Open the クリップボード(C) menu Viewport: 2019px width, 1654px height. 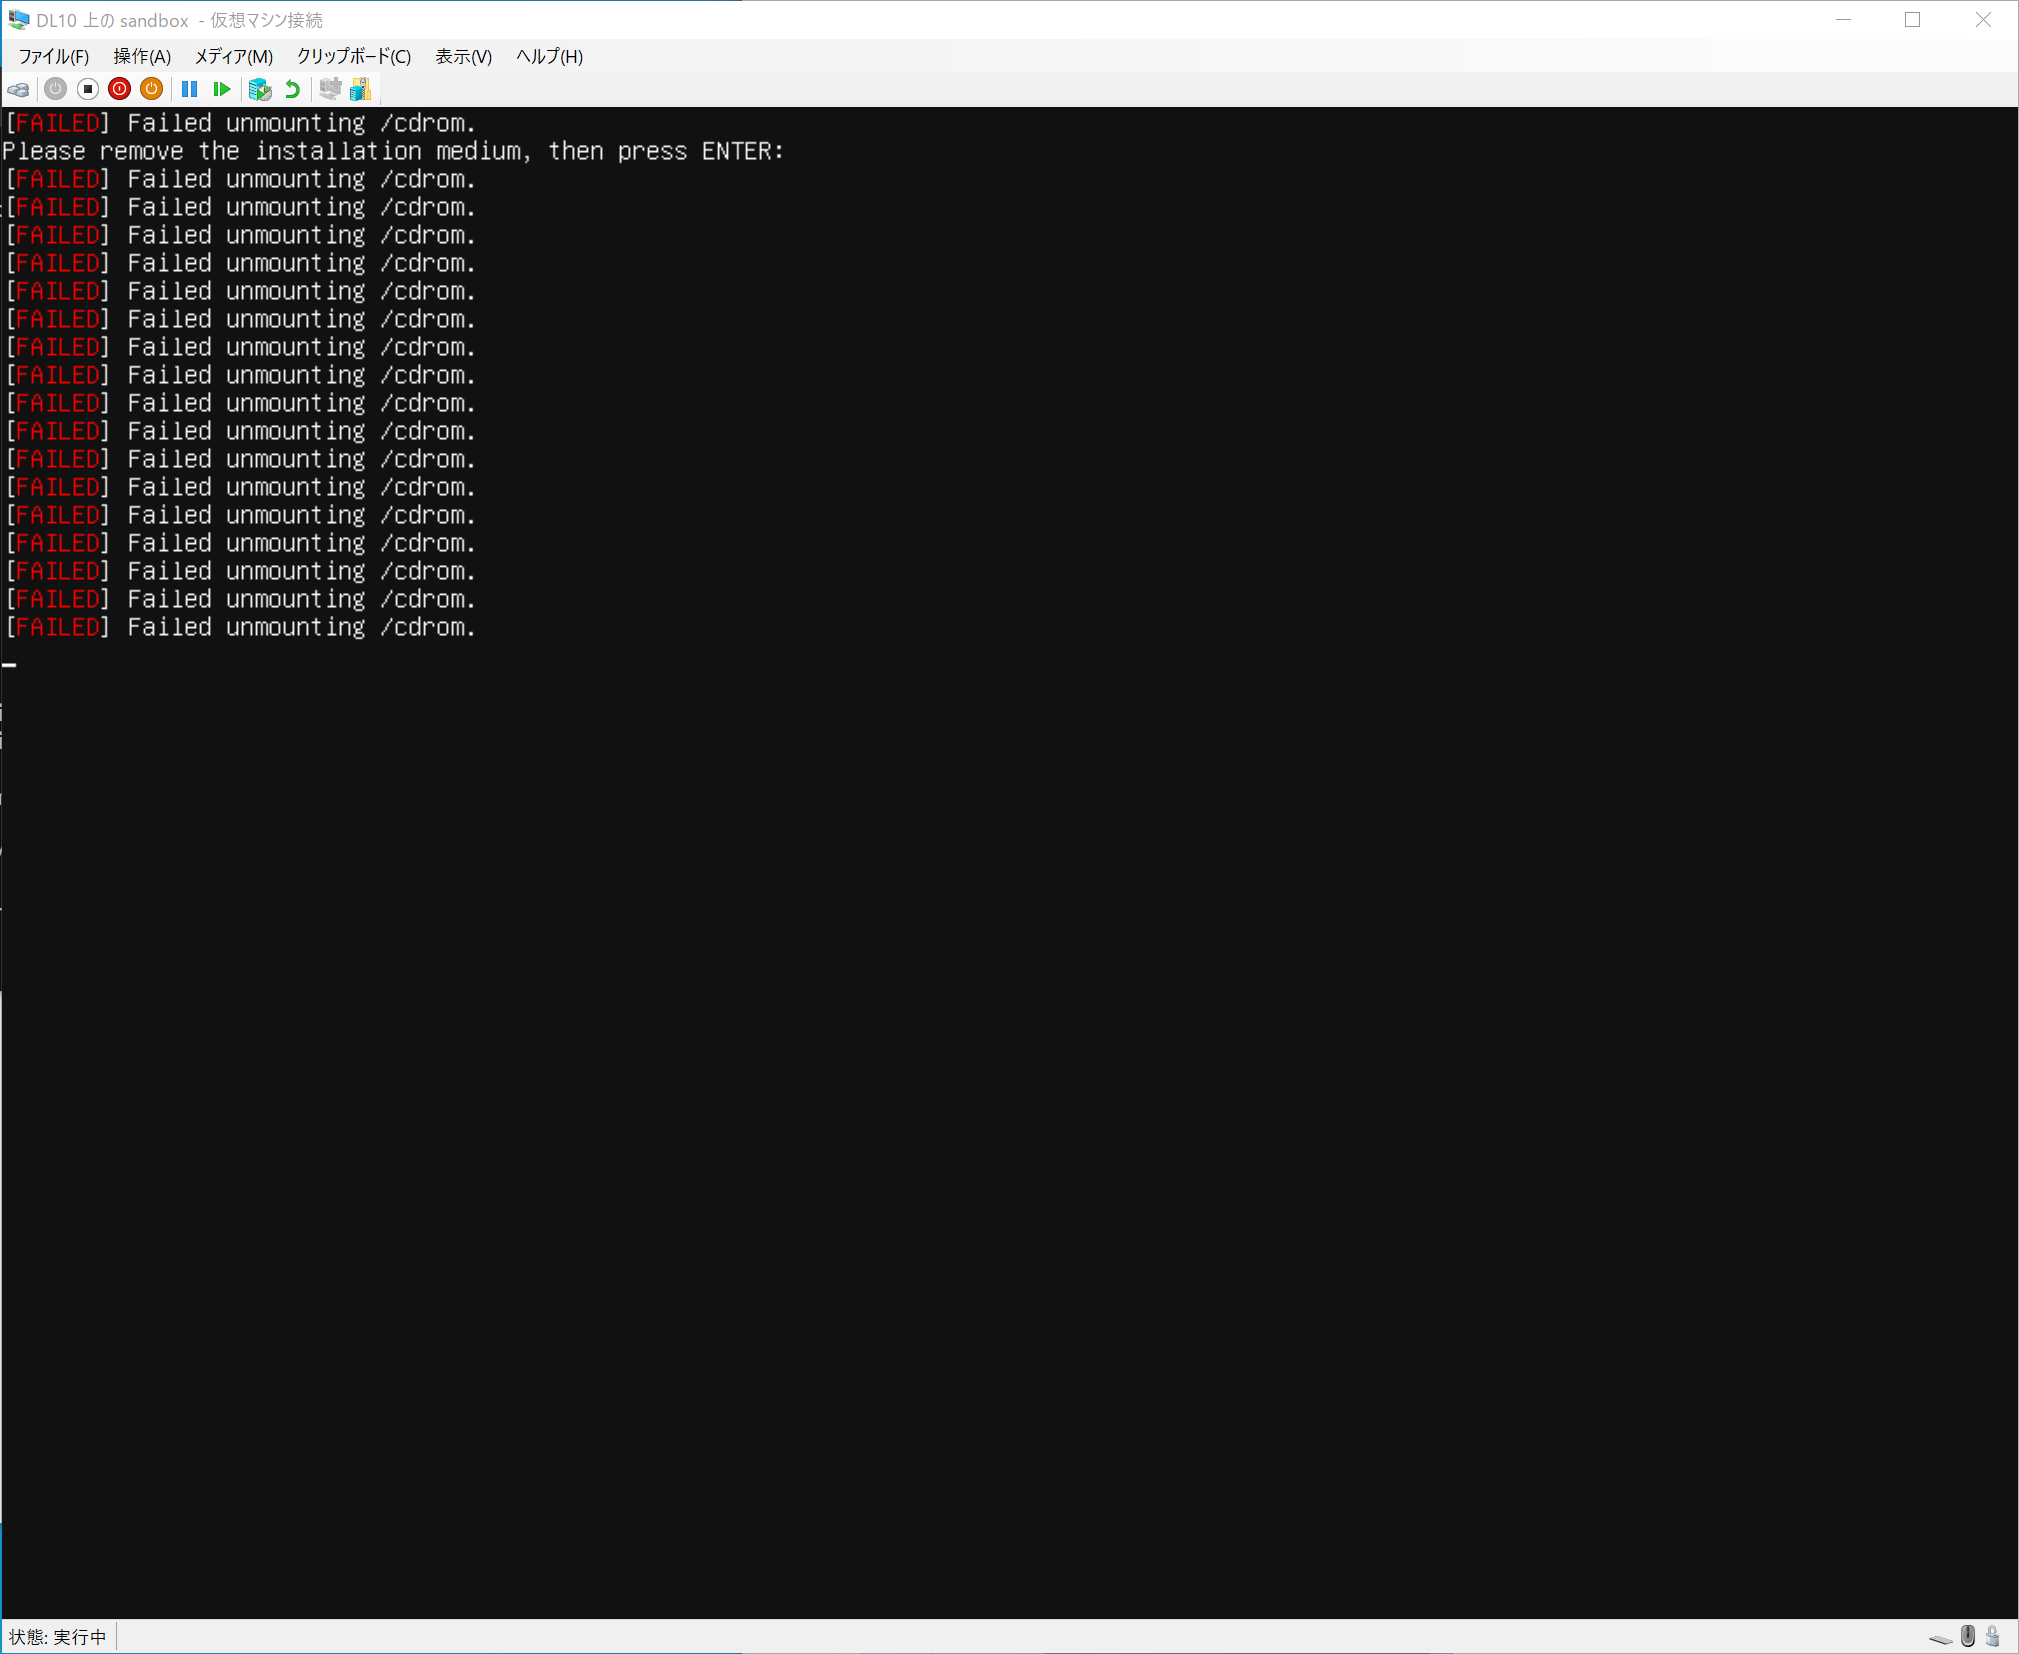coord(354,57)
